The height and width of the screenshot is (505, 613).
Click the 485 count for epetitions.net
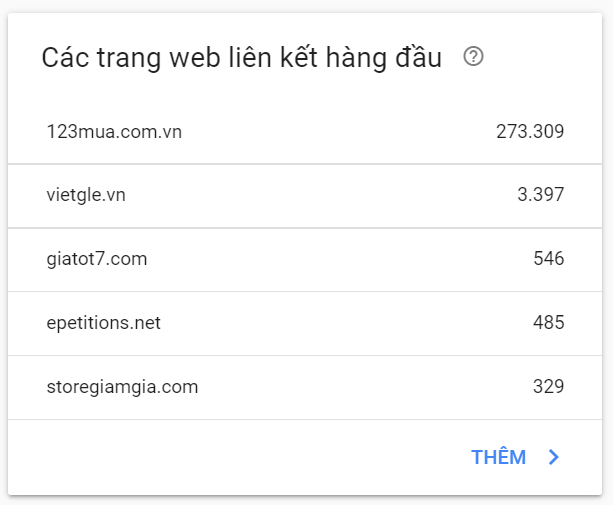point(549,322)
